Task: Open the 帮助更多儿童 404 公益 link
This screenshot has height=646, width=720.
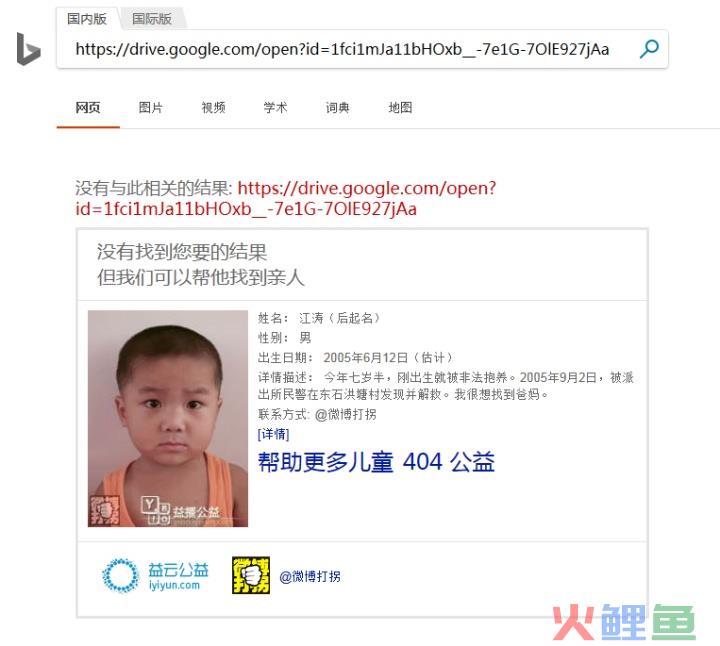Action: coord(376,462)
